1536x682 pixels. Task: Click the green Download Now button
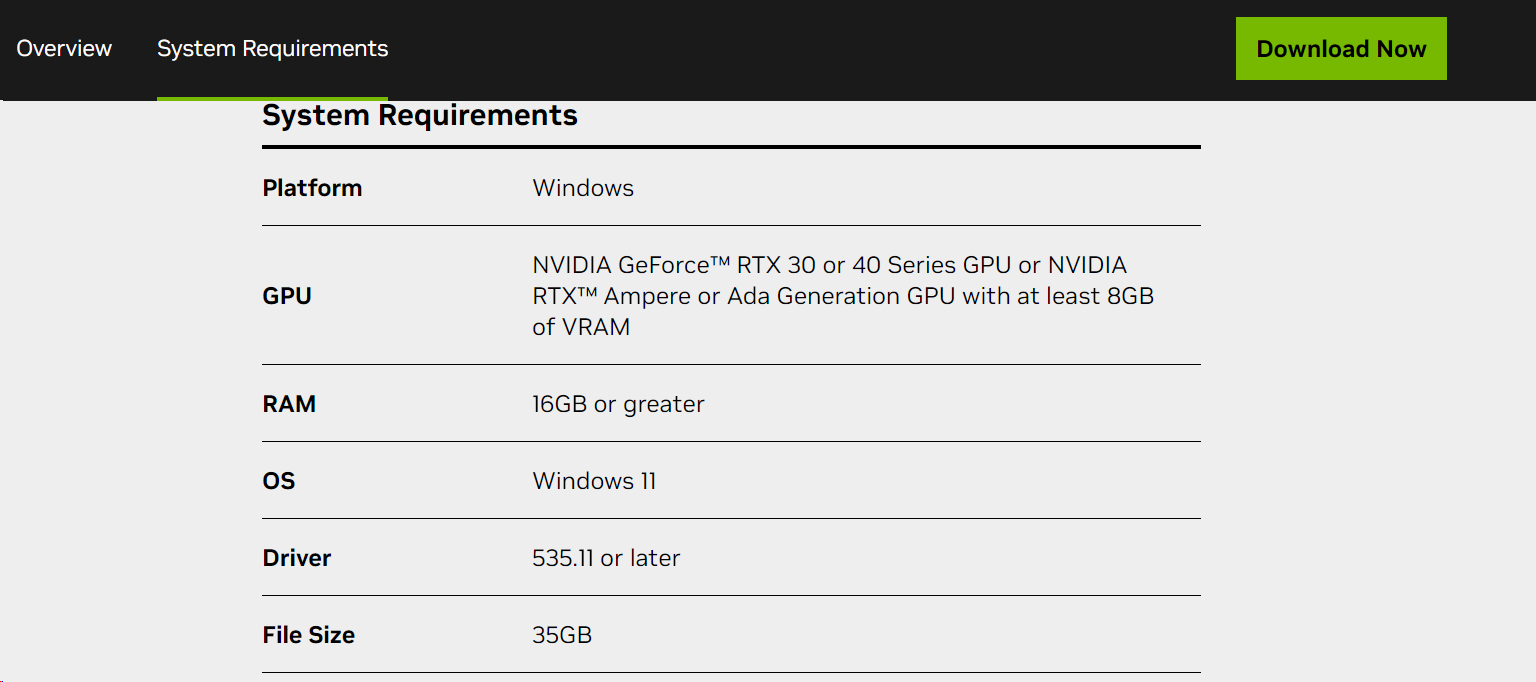point(1341,48)
